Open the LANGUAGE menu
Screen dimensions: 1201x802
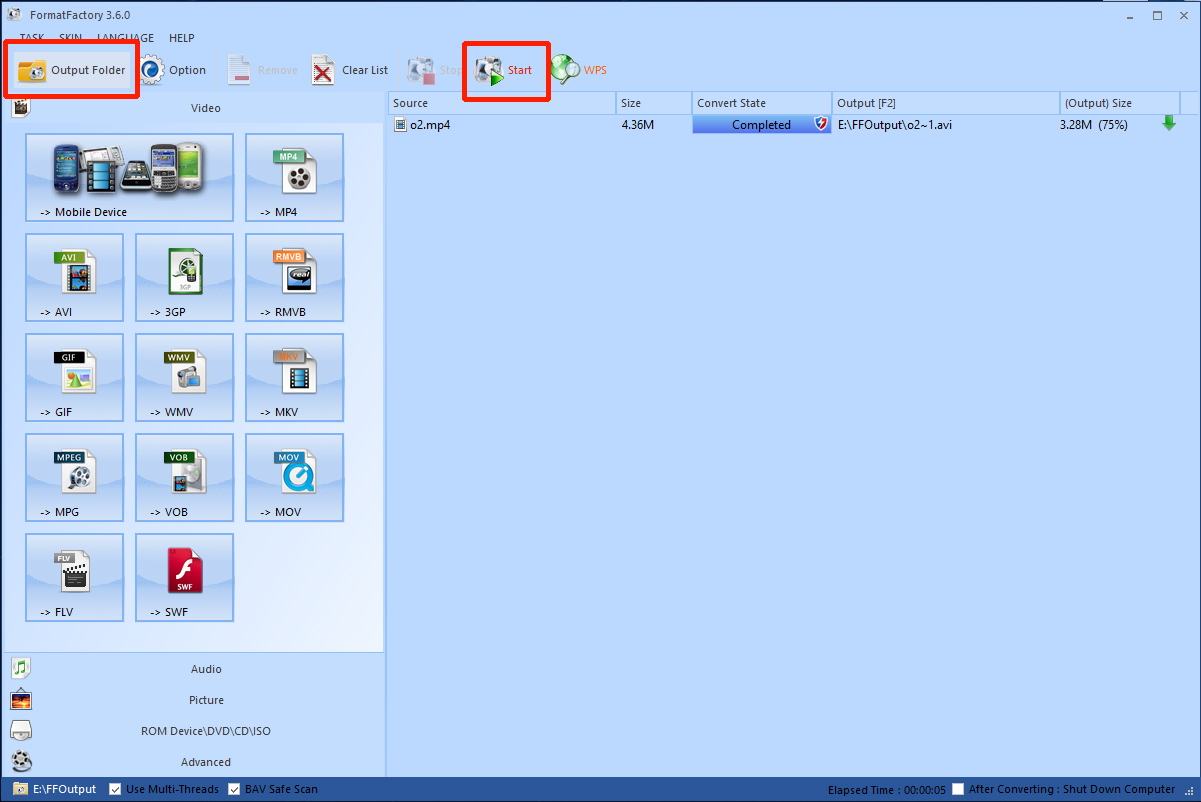pyautogui.click(x=125, y=38)
